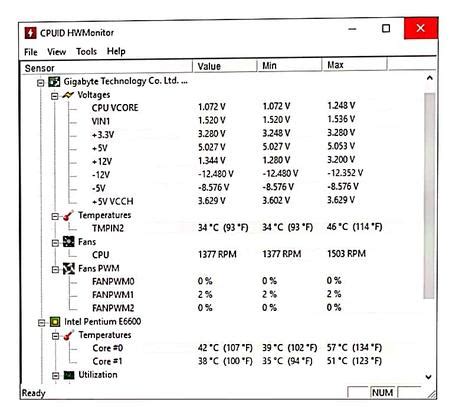This screenshot has height=412, width=459.
Task: Select the CPU VCORE row
Action: (x=223, y=107)
